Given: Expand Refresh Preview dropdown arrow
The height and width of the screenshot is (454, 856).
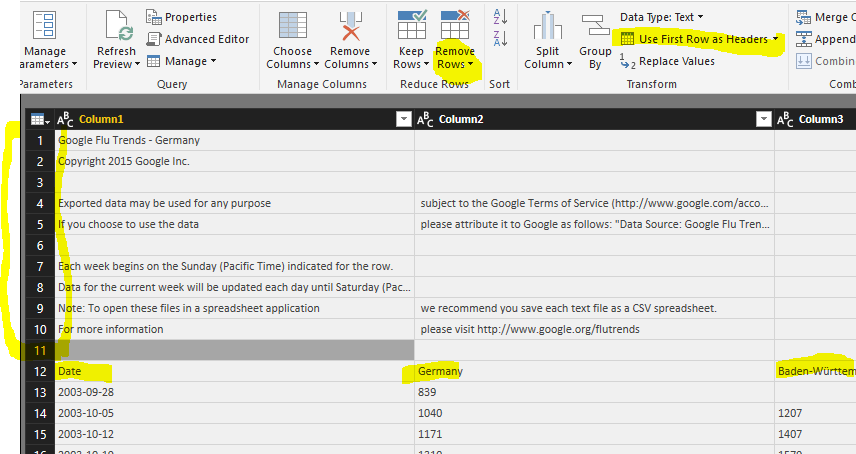Looking at the screenshot, I should pyautogui.click(x=138, y=64).
